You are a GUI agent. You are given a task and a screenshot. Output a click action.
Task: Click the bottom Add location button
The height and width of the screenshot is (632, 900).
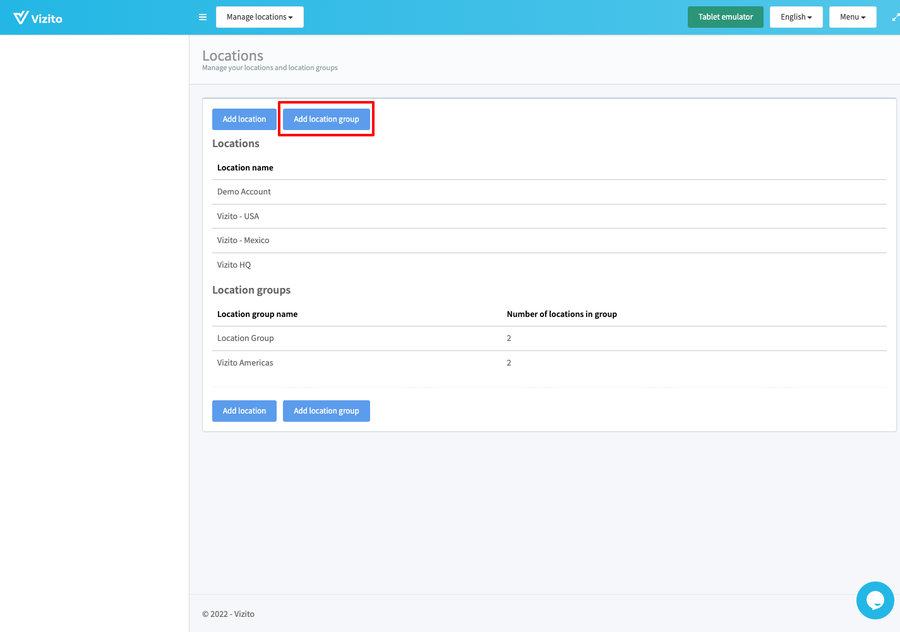pyautogui.click(x=244, y=410)
